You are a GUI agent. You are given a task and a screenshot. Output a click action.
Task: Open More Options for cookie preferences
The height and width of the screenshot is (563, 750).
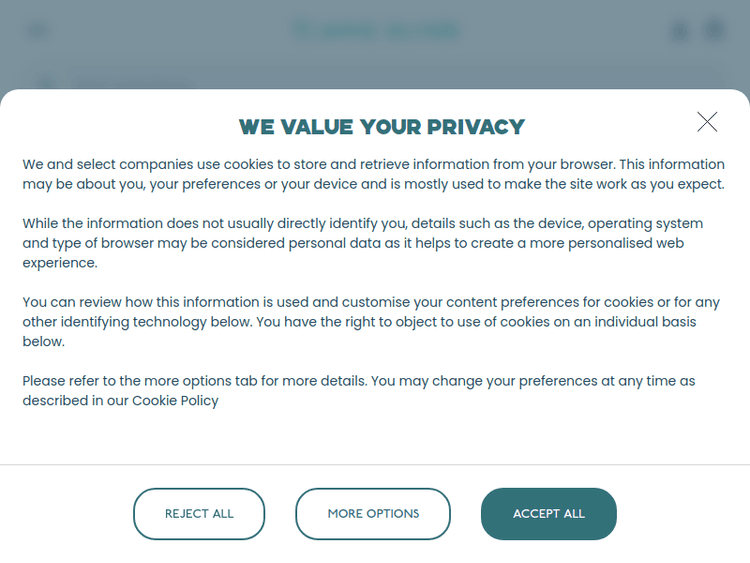pyautogui.click(x=373, y=514)
